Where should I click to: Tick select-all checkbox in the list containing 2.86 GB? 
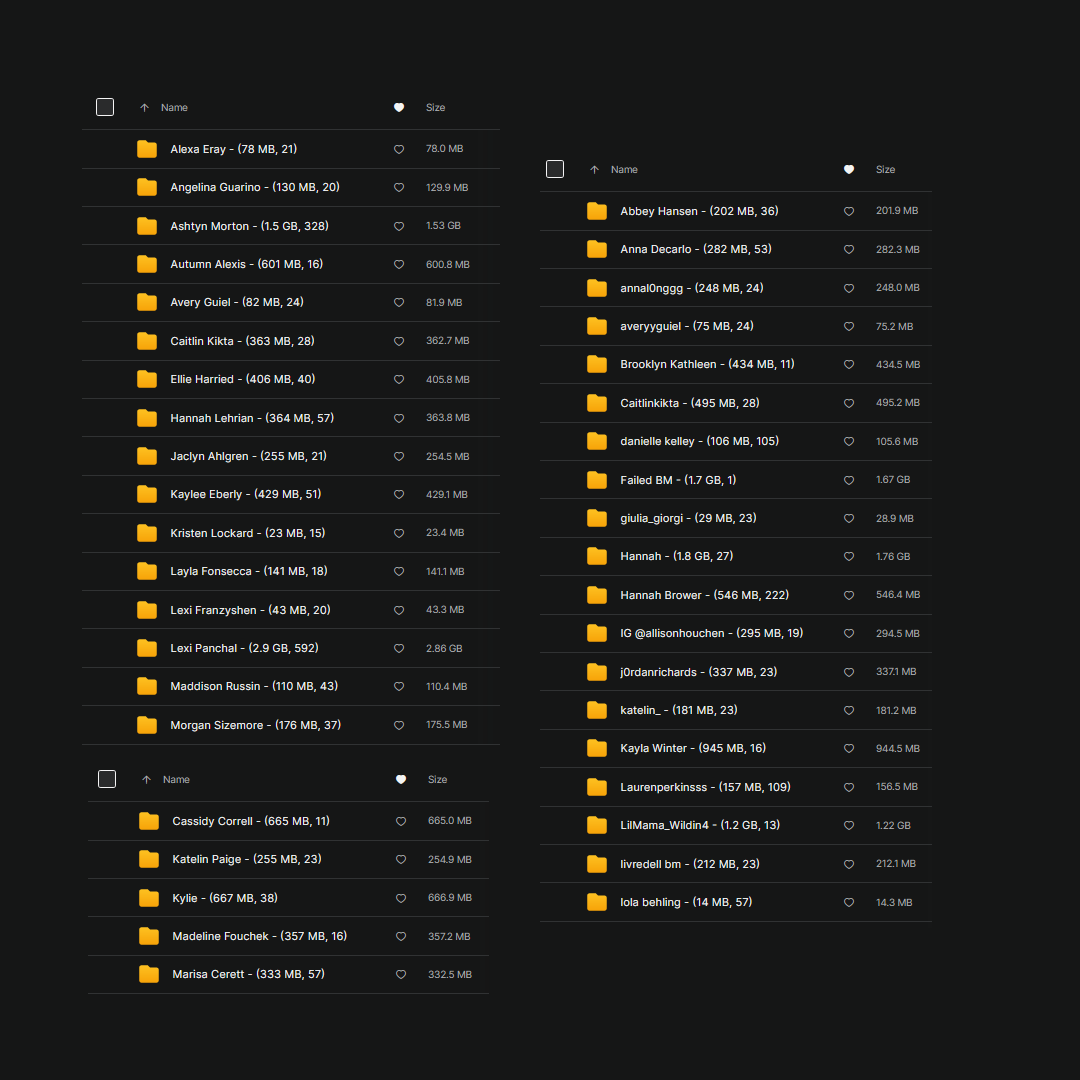point(105,107)
